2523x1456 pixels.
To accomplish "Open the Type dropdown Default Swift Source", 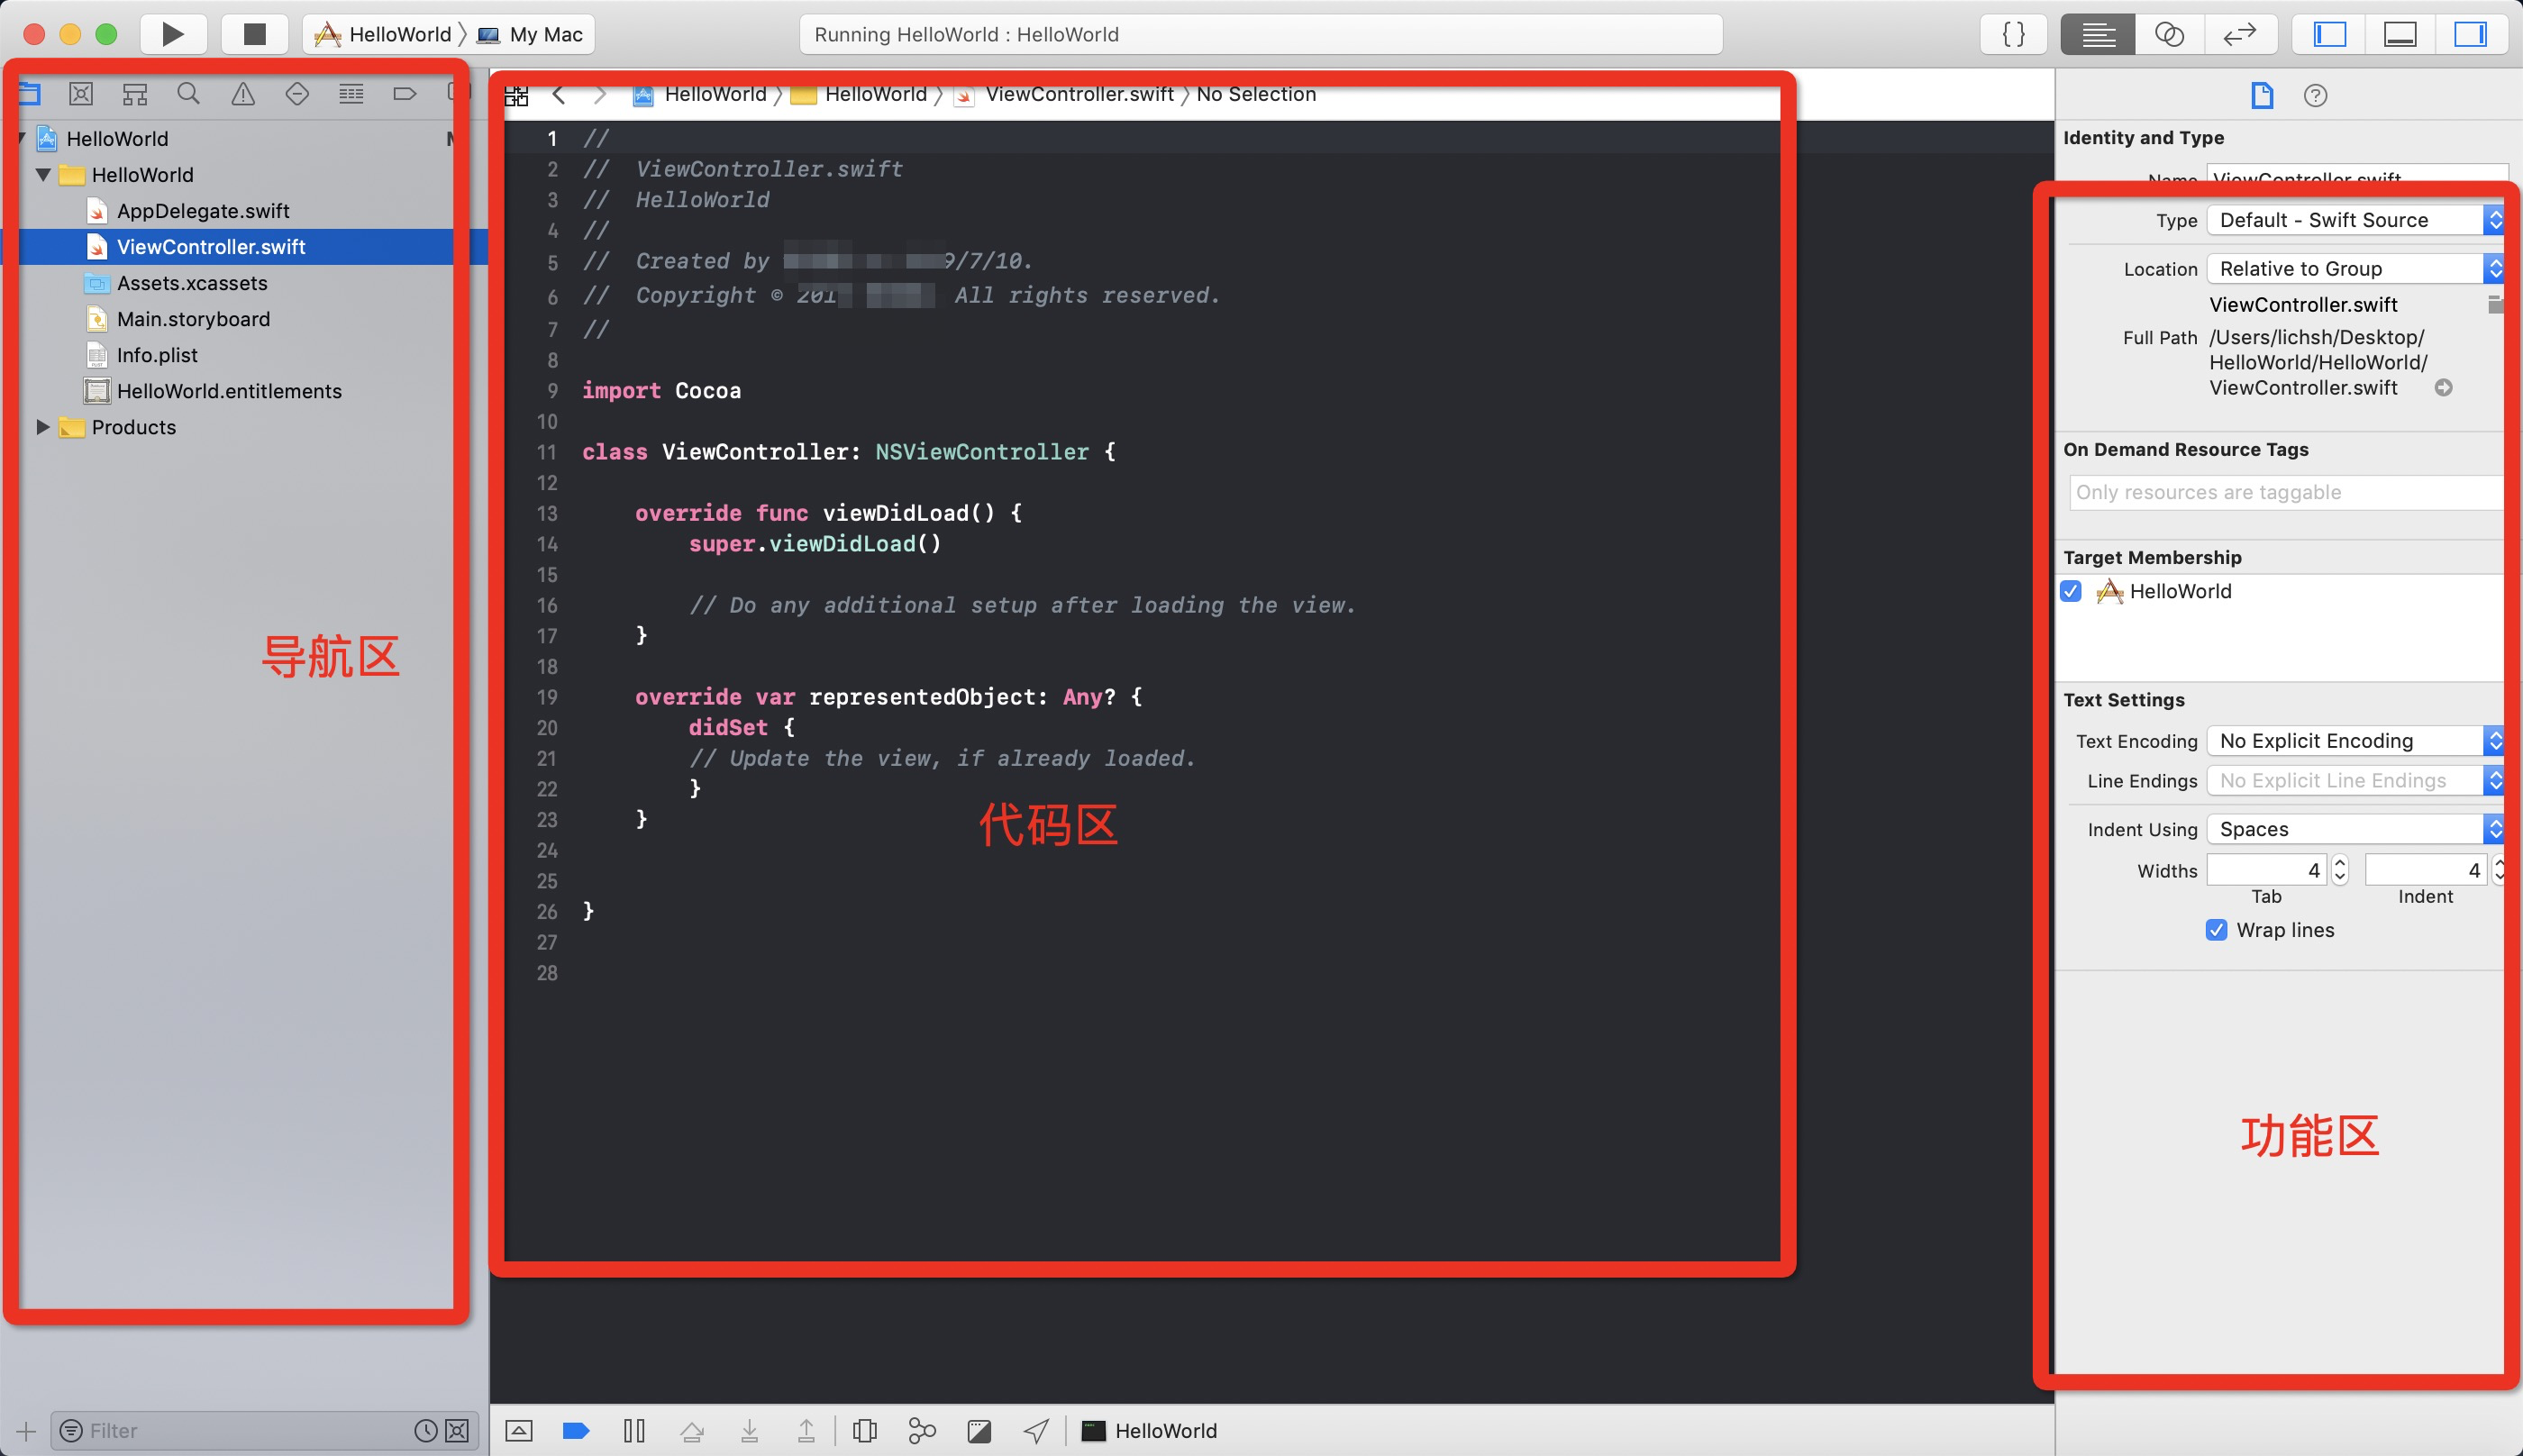I will [x=2355, y=220].
